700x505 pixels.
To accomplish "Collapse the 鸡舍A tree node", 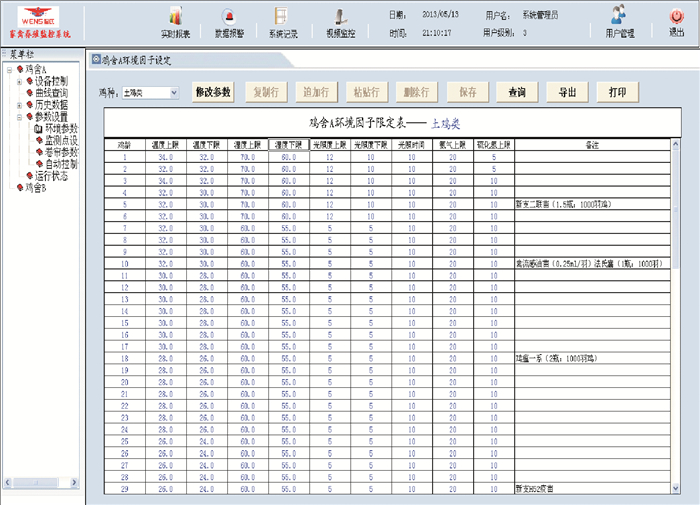I will (x=9, y=70).
